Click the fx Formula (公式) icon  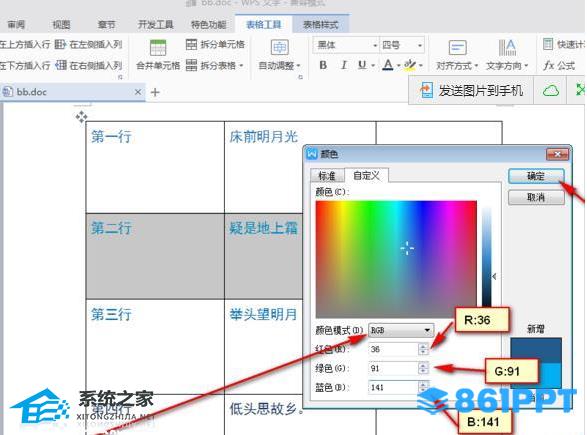549,66
